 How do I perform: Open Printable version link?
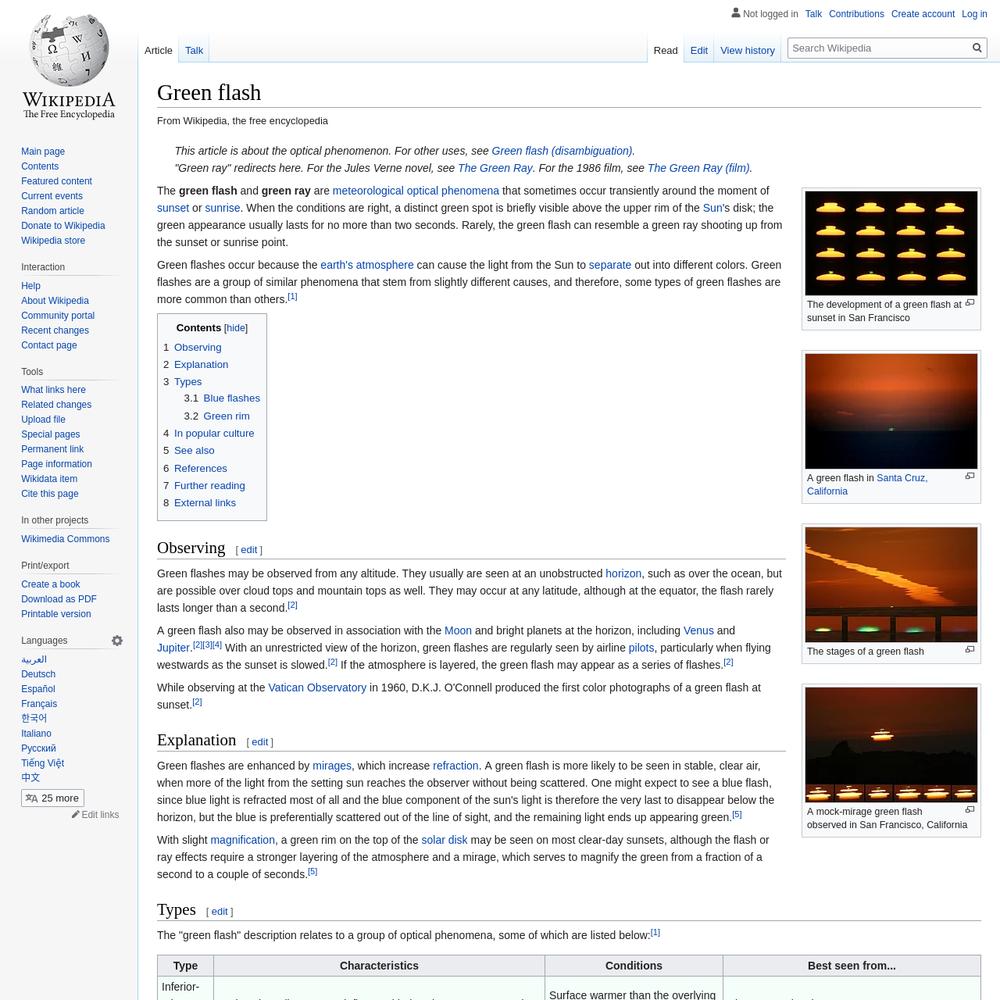pyautogui.click(x=56, y=614)
